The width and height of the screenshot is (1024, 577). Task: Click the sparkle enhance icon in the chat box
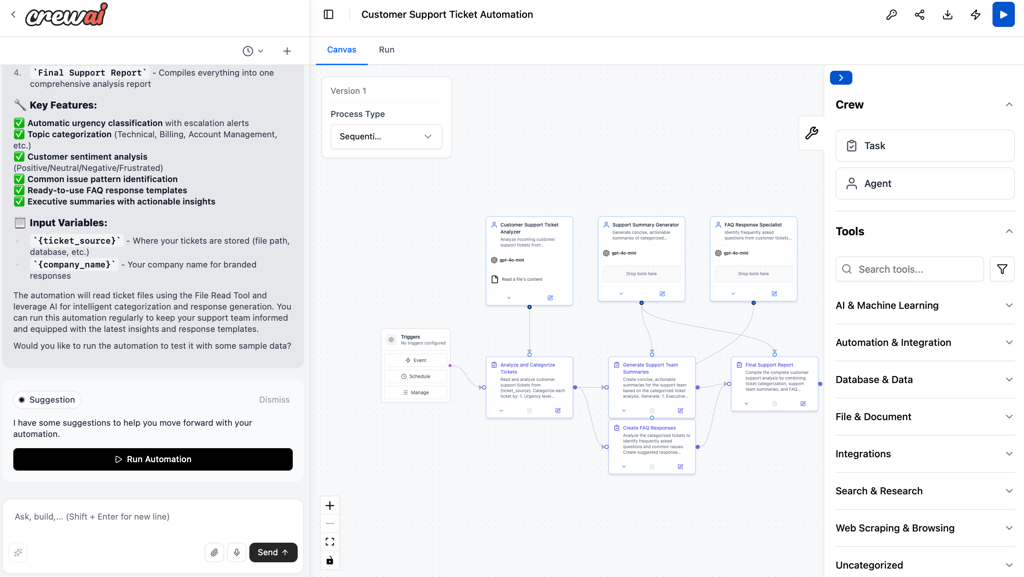[x=18, y=552]
